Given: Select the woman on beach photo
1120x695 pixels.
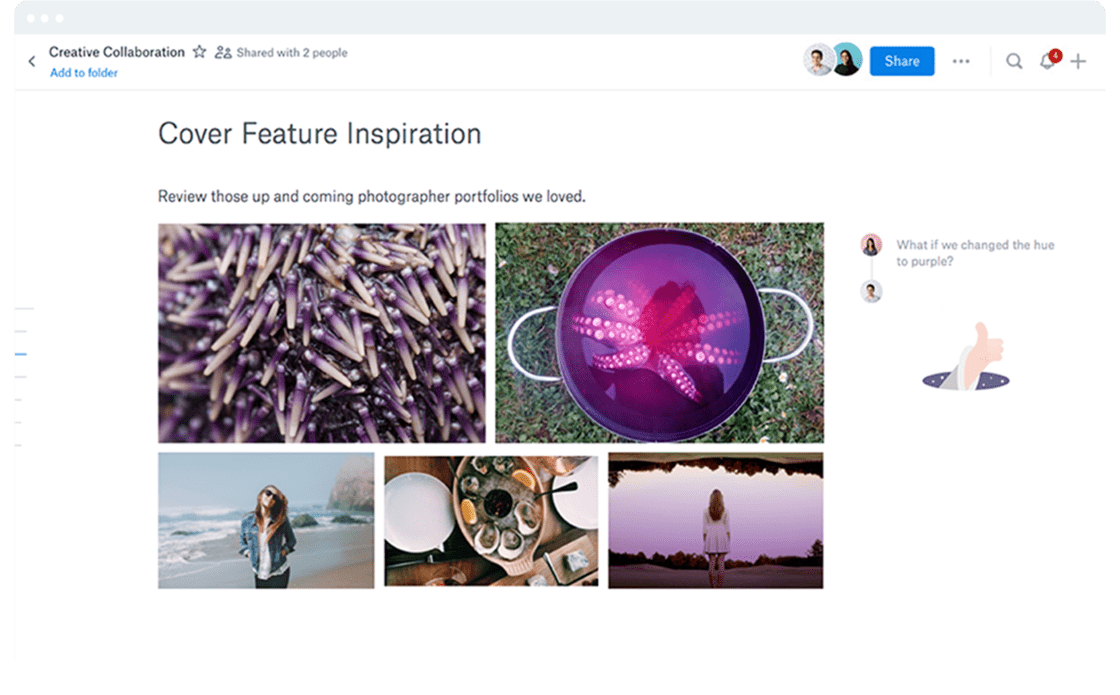Looking at the screenshot, I should (266, 520).
